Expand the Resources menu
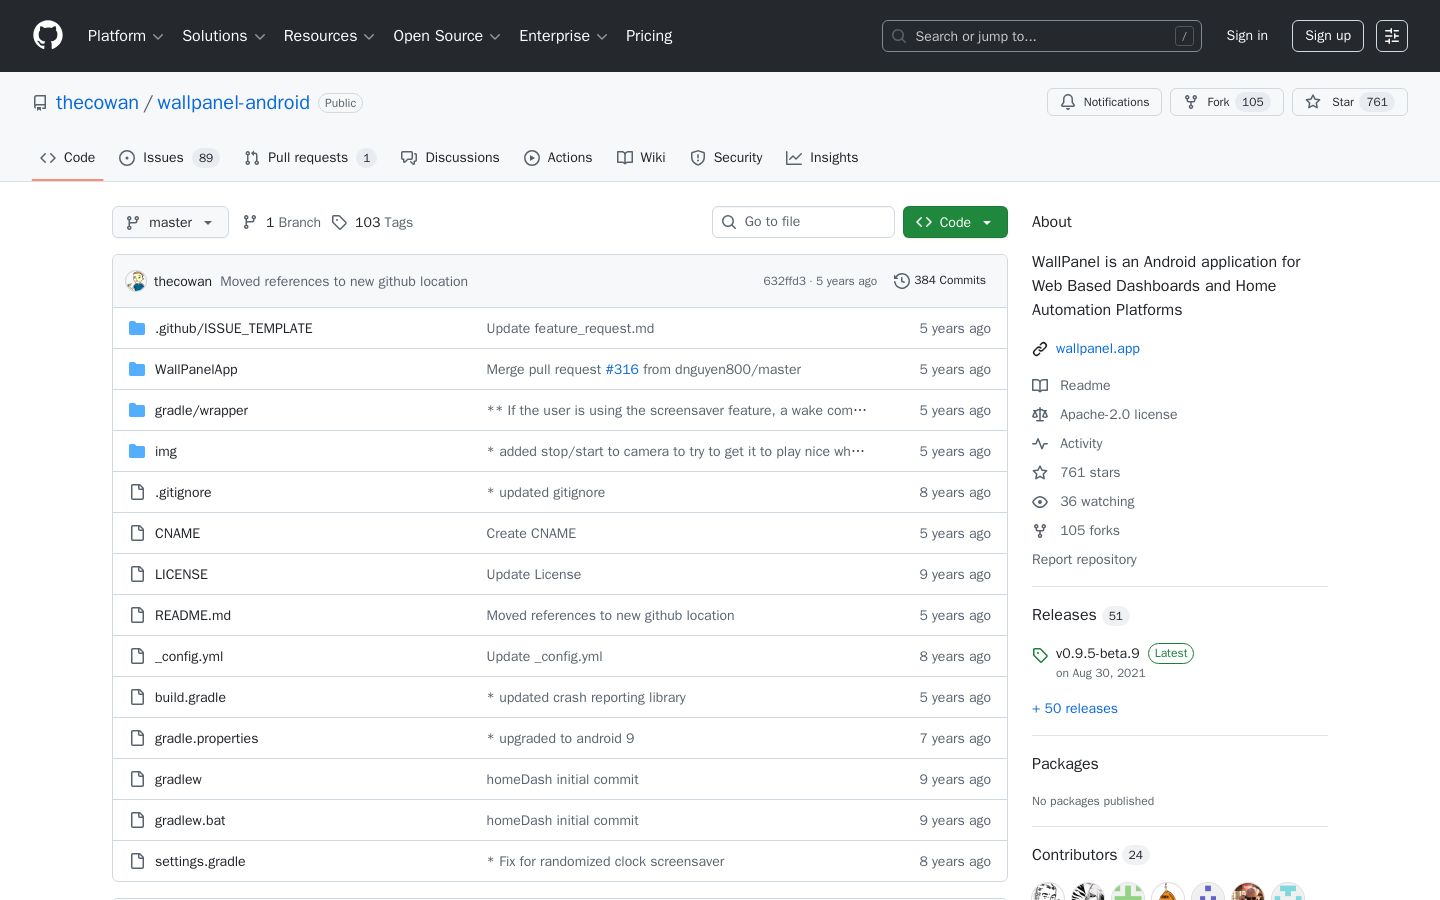Image resolution: width=1440 pixels, height=900 pixels. pos(329,36)
